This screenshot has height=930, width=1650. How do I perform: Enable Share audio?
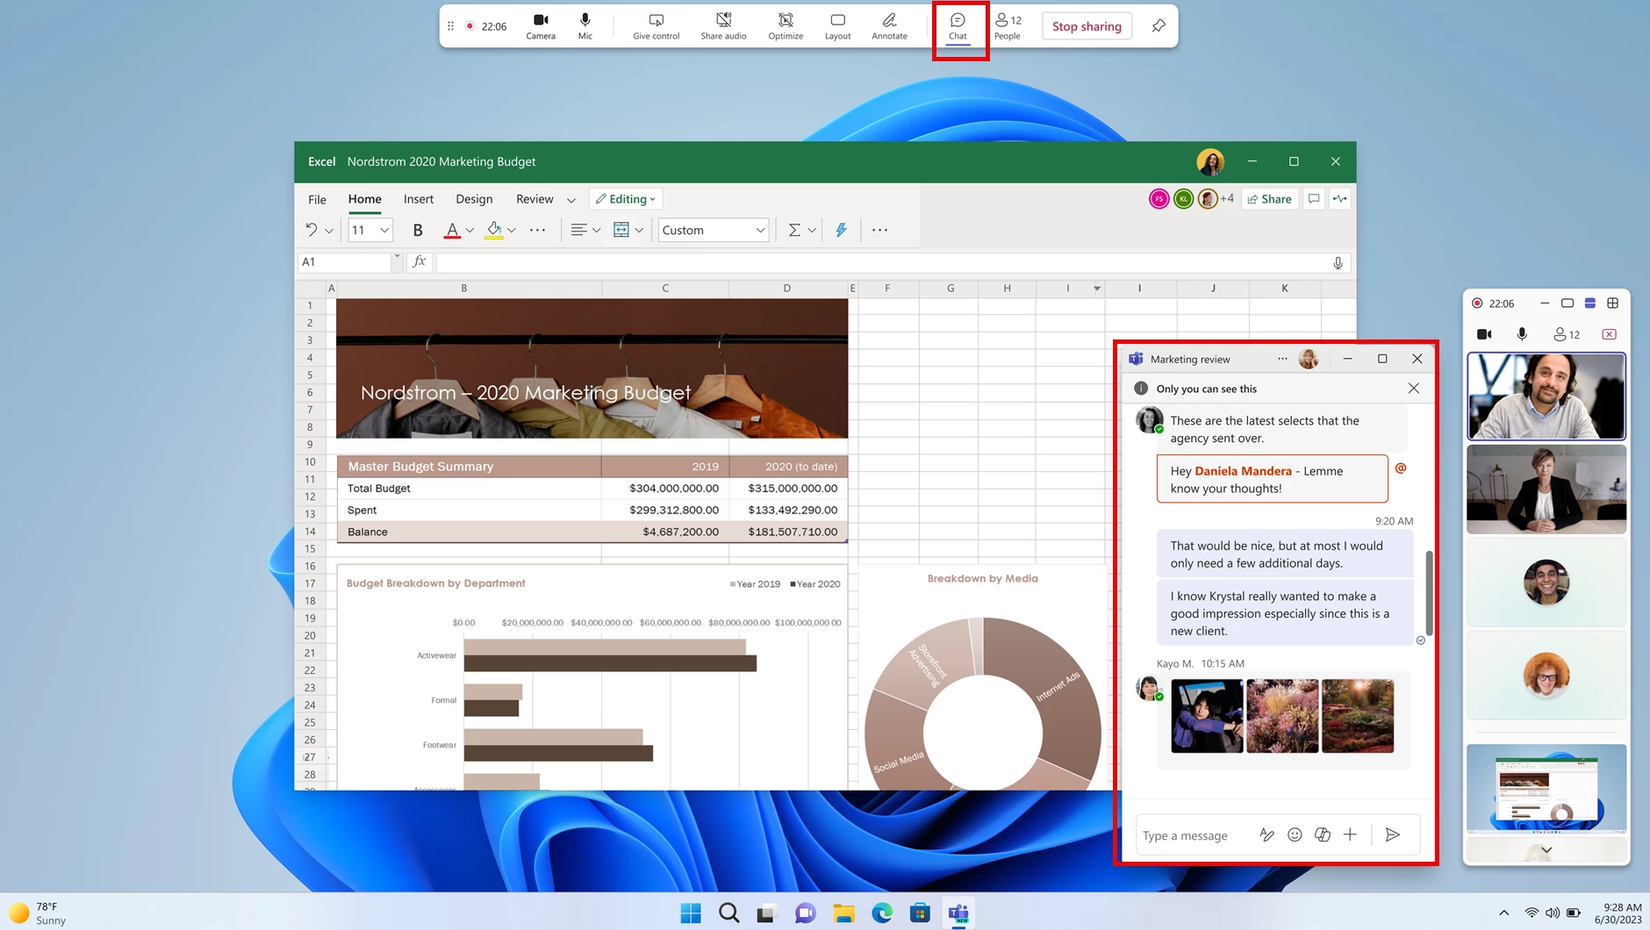(722, 26)
